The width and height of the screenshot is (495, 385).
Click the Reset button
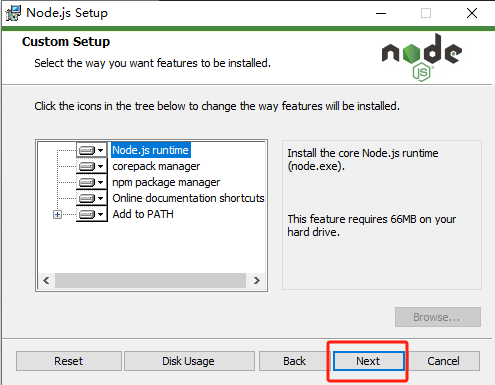69,361
